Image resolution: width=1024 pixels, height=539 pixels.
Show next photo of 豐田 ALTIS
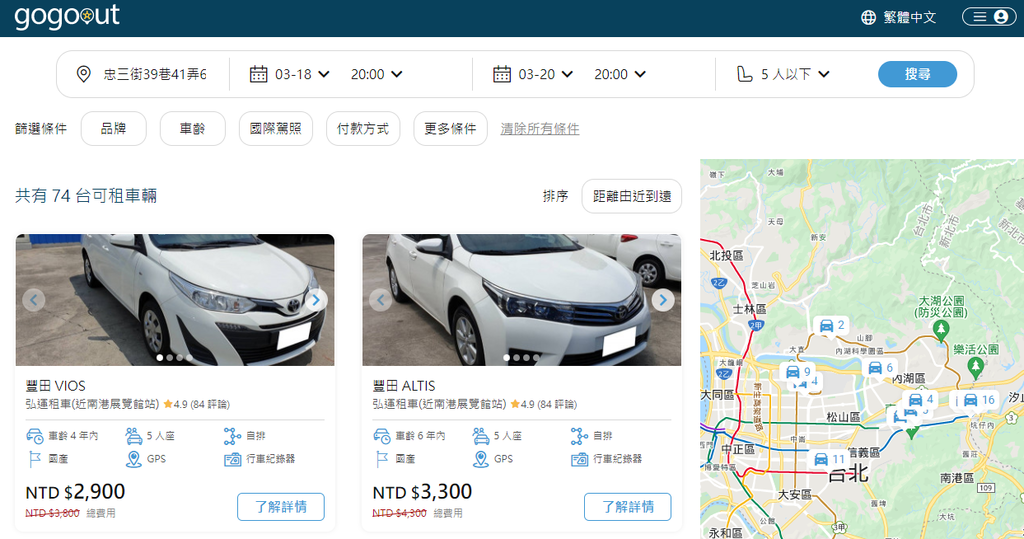click(663, 300)
